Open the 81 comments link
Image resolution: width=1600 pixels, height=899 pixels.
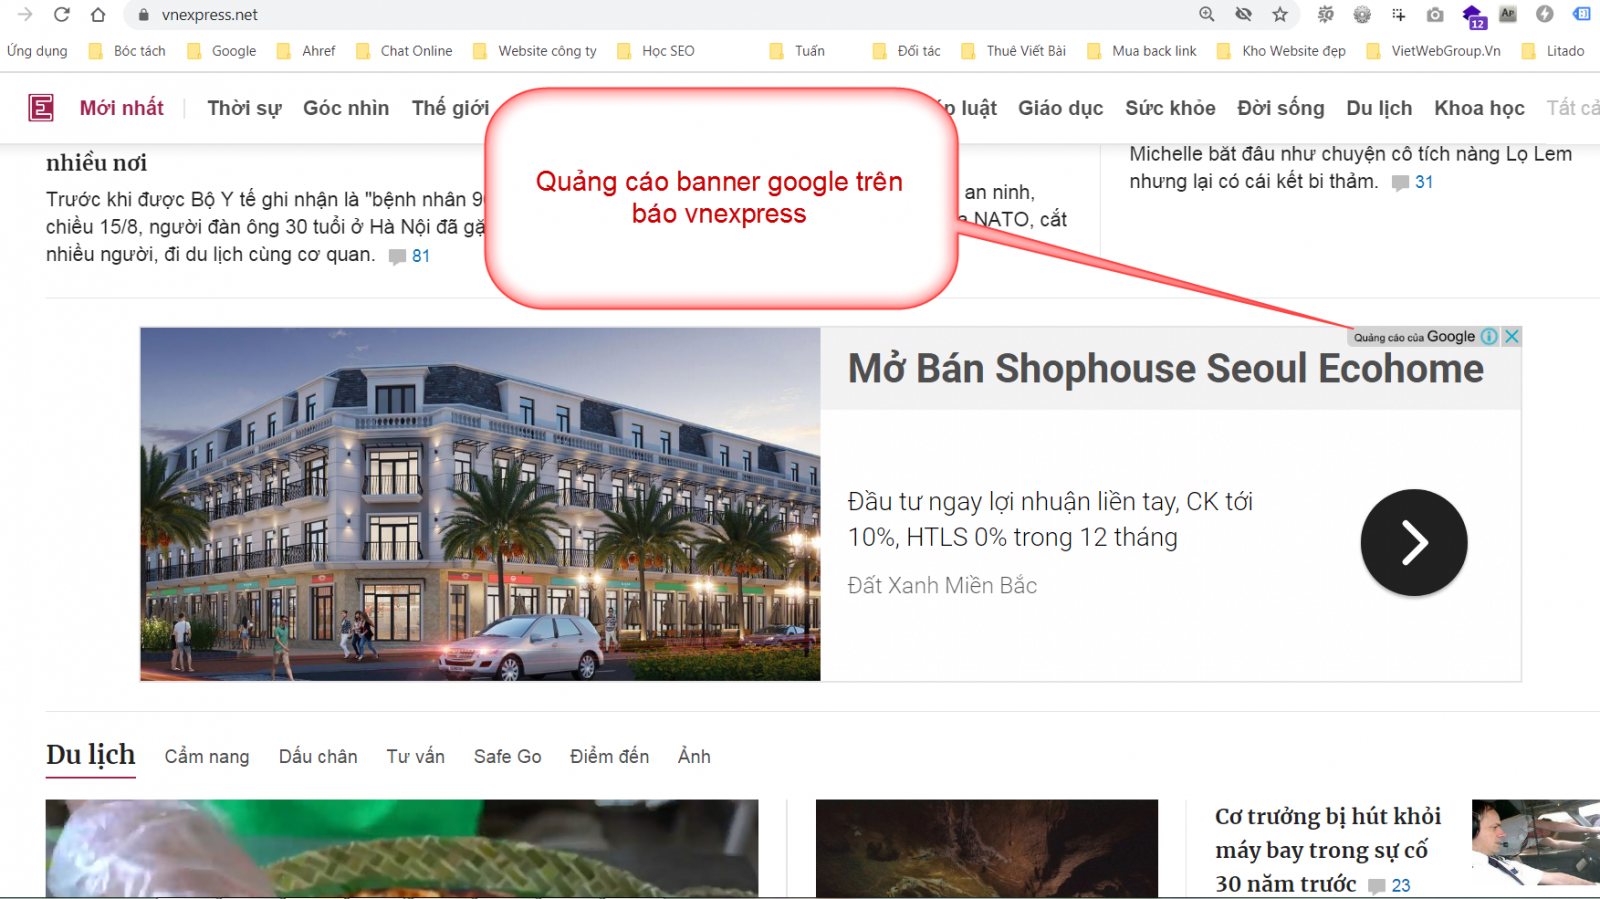click(x=410, y=256)
